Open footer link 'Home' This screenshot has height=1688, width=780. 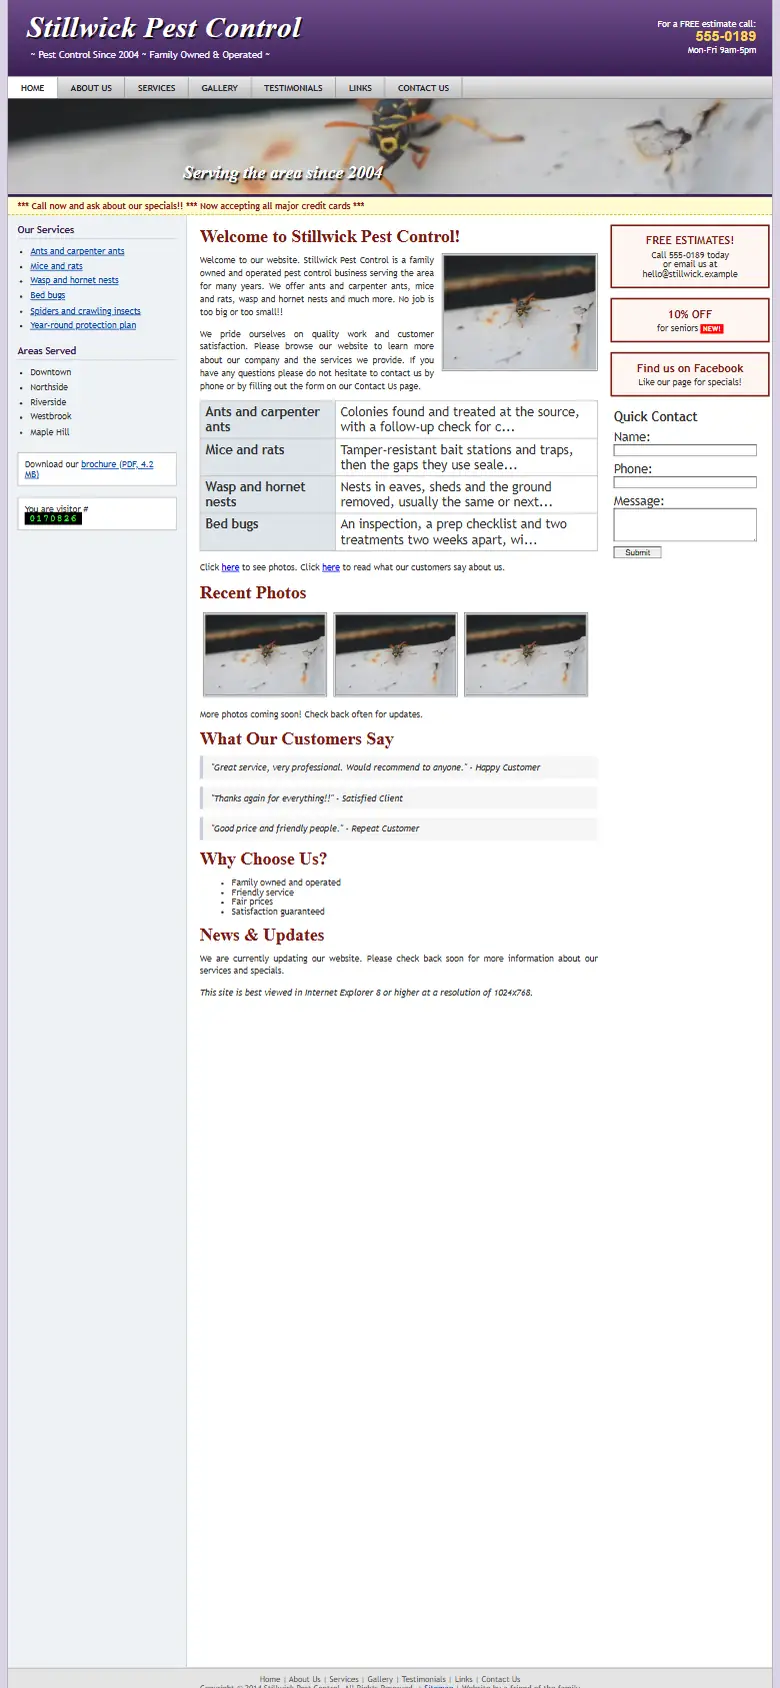click(270, 1679)
